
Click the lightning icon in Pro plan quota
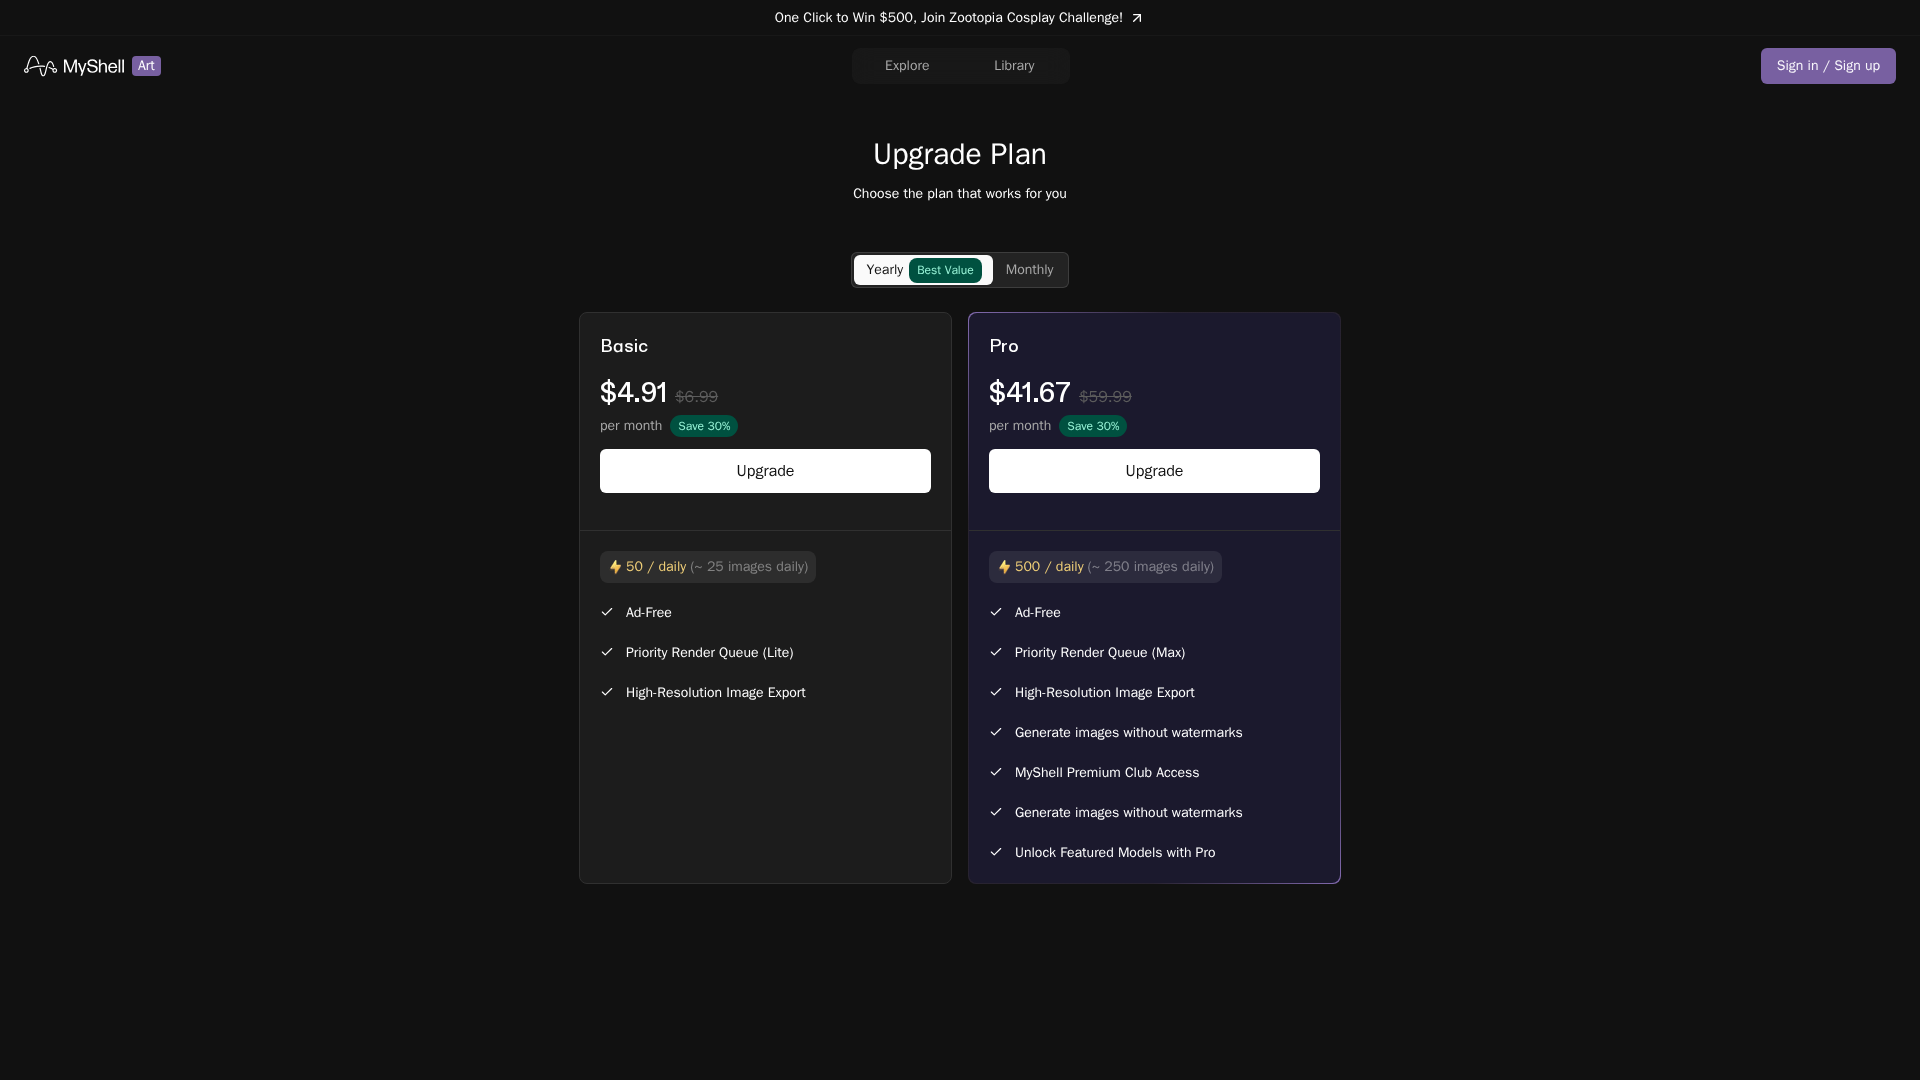(x=1003, y=566)
